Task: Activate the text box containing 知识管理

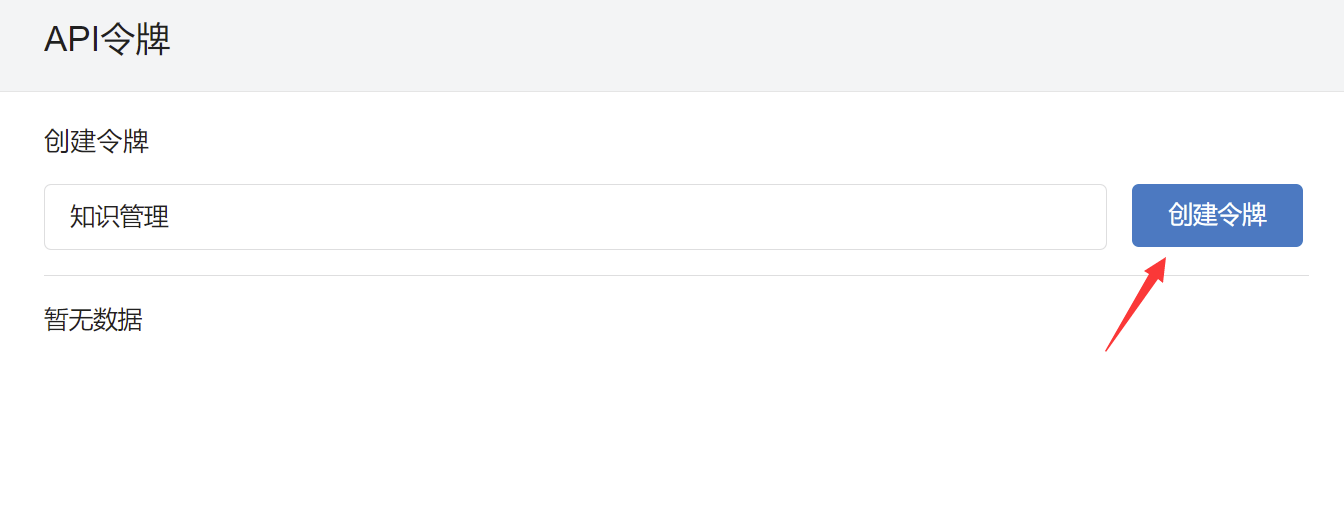Action: tap(575, 217)
